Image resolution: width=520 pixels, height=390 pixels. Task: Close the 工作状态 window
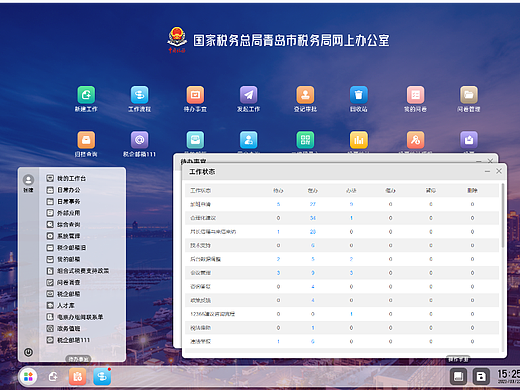pos(499,171)
